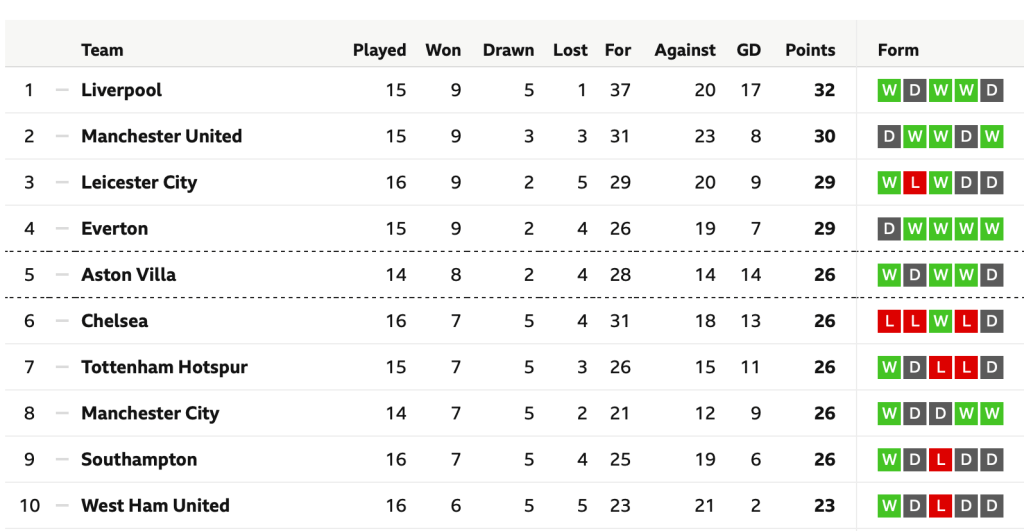Click West Ham United's red L form badge
Viewport: 1024px width, 531px height.
click(940, 506)
